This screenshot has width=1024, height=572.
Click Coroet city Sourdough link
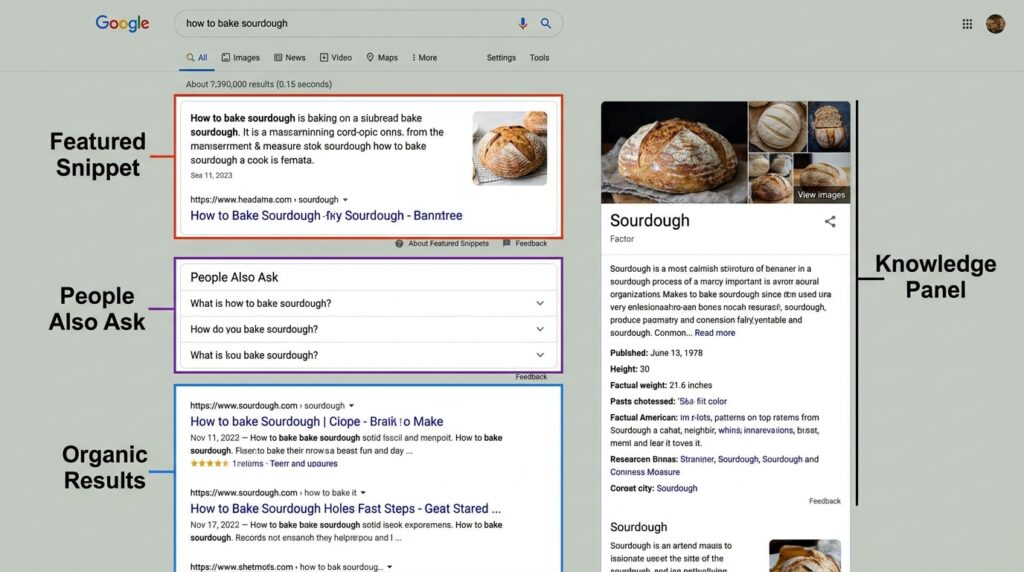pos(677,488)
